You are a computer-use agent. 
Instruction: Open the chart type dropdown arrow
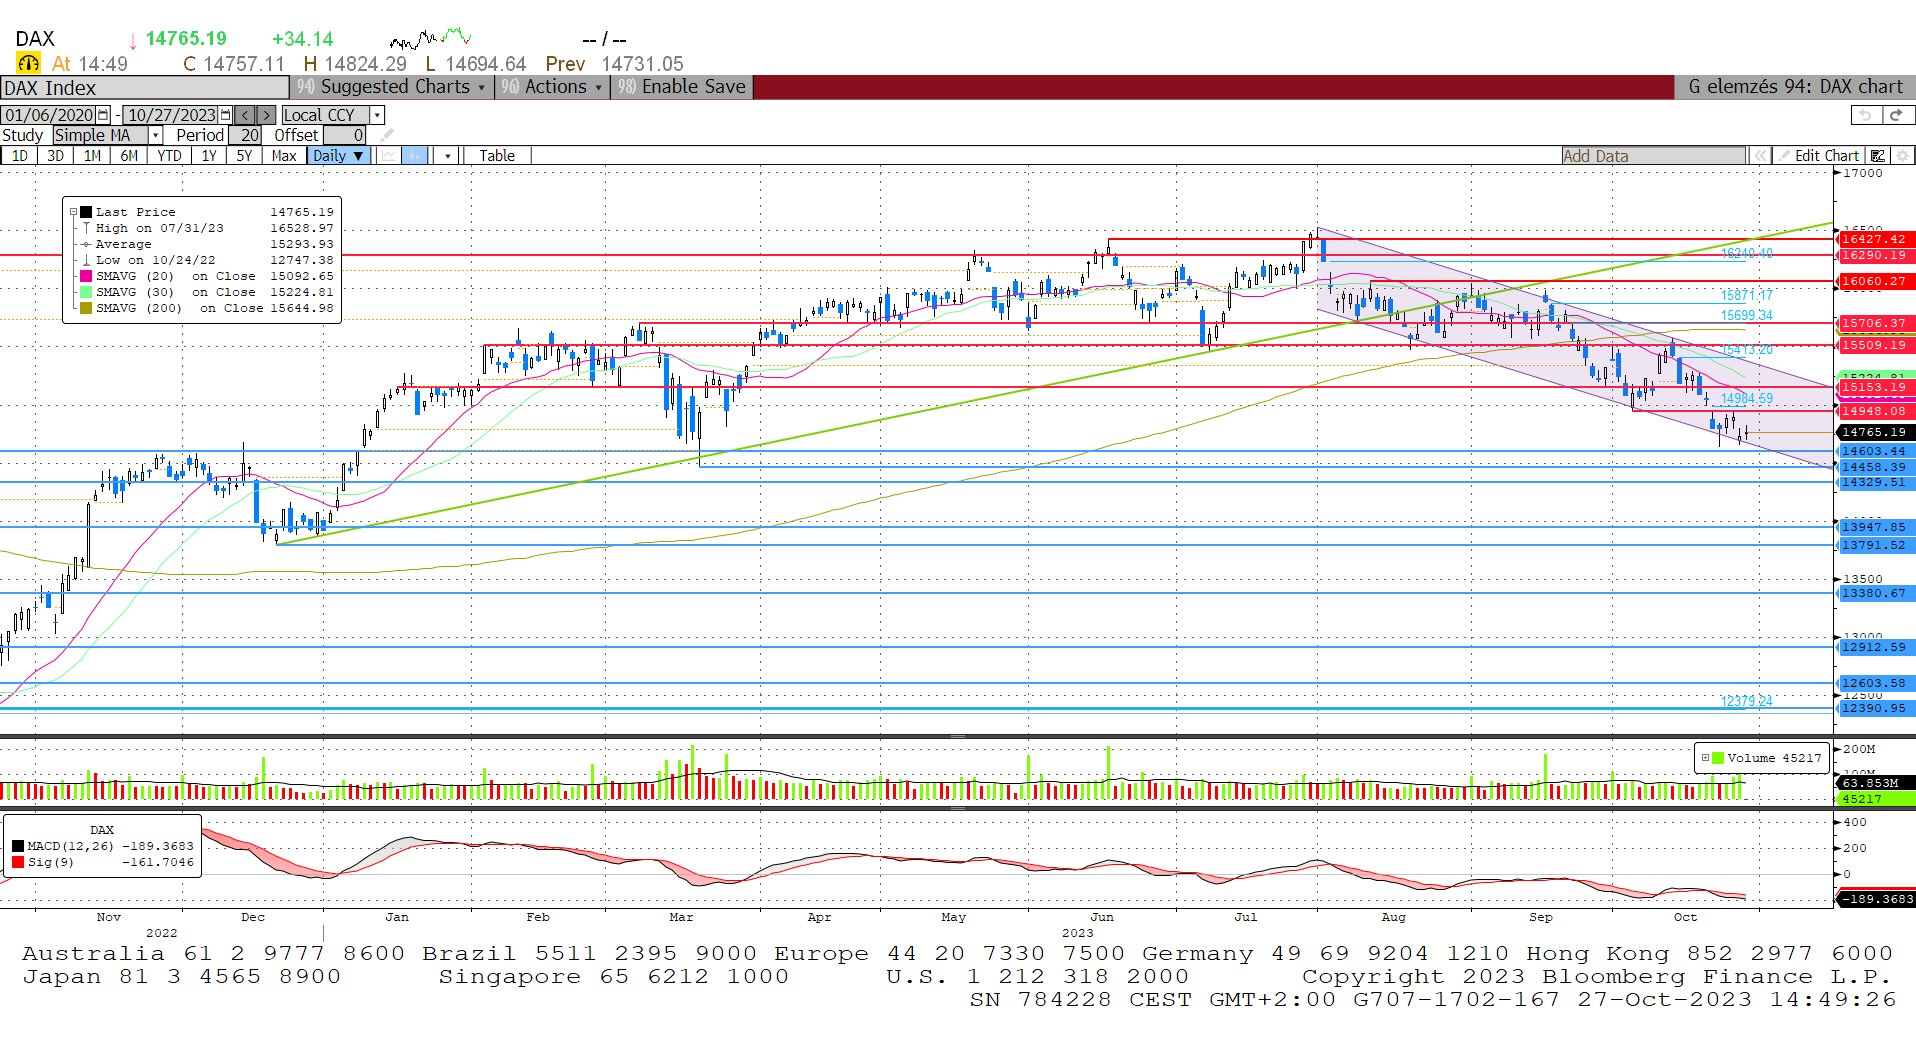coord(447,156)
